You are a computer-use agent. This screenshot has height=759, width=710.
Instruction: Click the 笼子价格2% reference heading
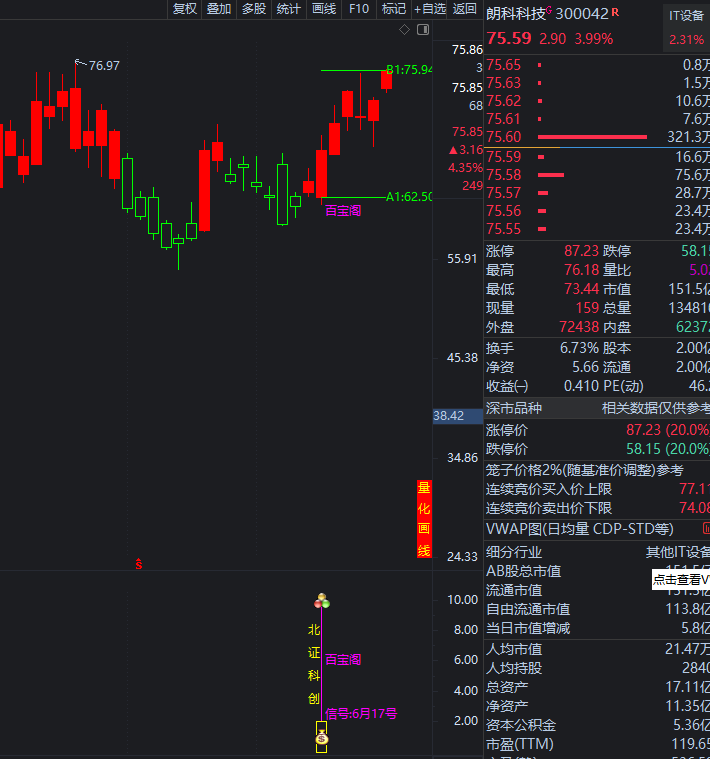click(585, 470)
